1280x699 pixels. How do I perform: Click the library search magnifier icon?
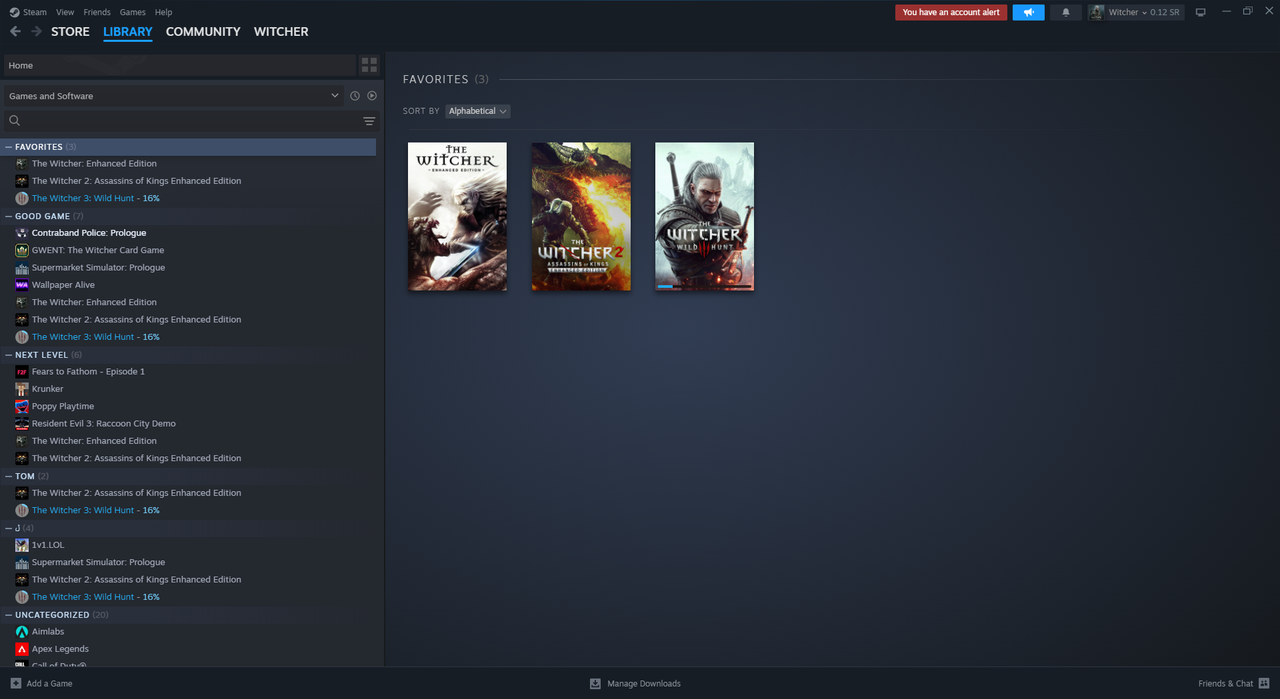pyautogui.click(x=15, y=121)
